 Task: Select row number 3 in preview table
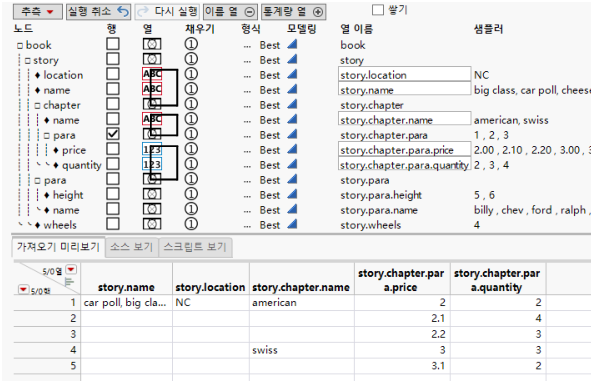click(47, 334)
